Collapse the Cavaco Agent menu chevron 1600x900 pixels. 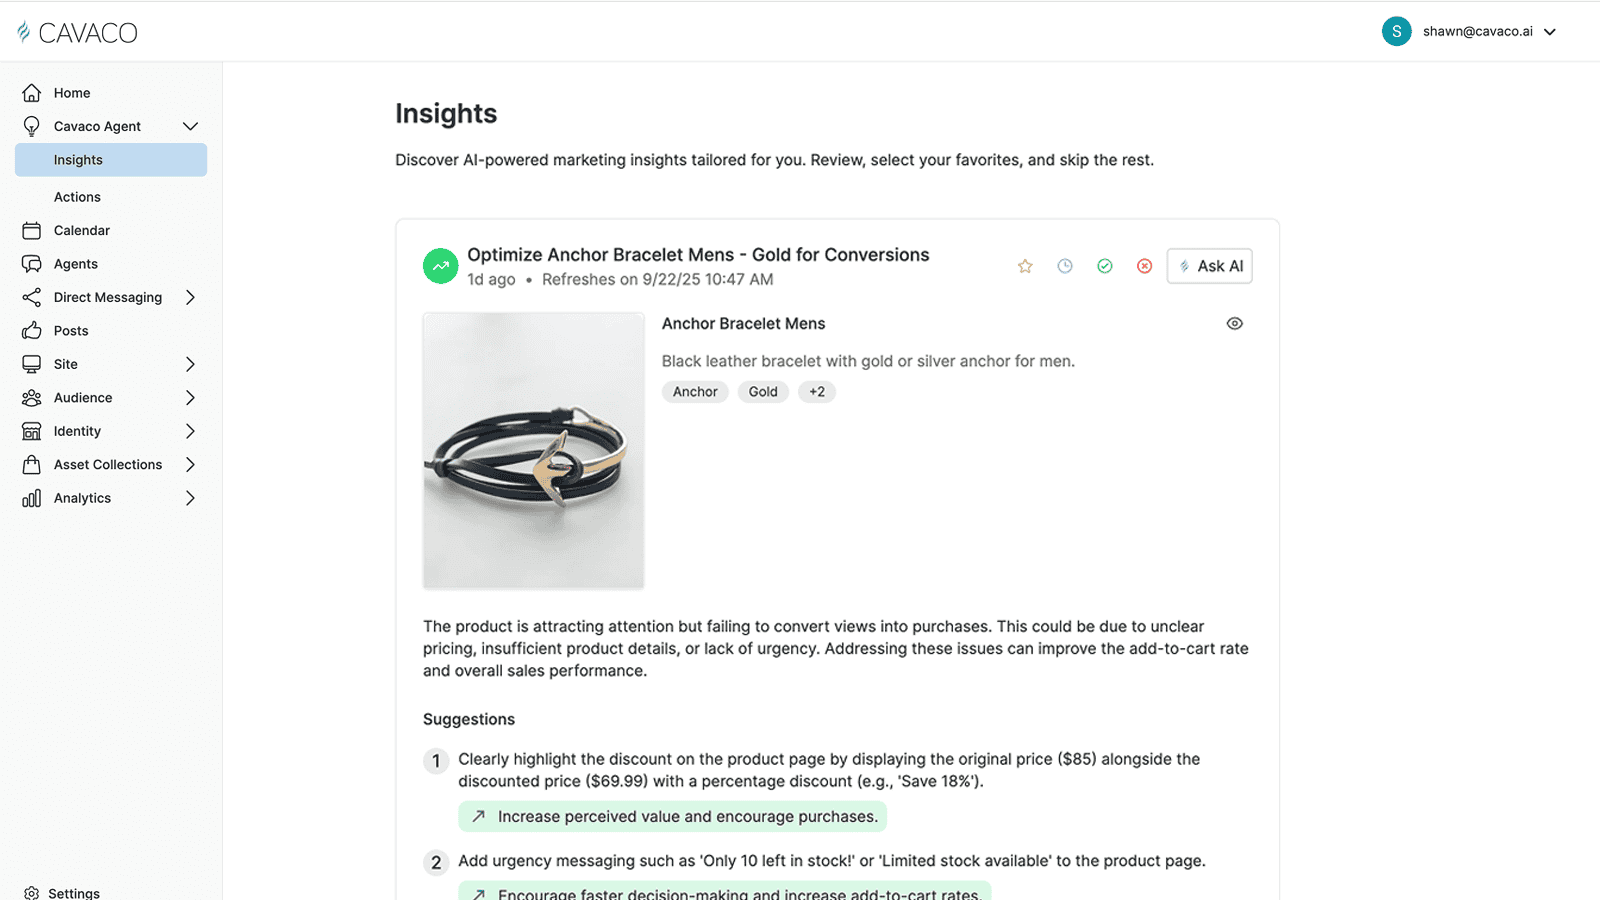pyautogui.click(x=190, y=126)
